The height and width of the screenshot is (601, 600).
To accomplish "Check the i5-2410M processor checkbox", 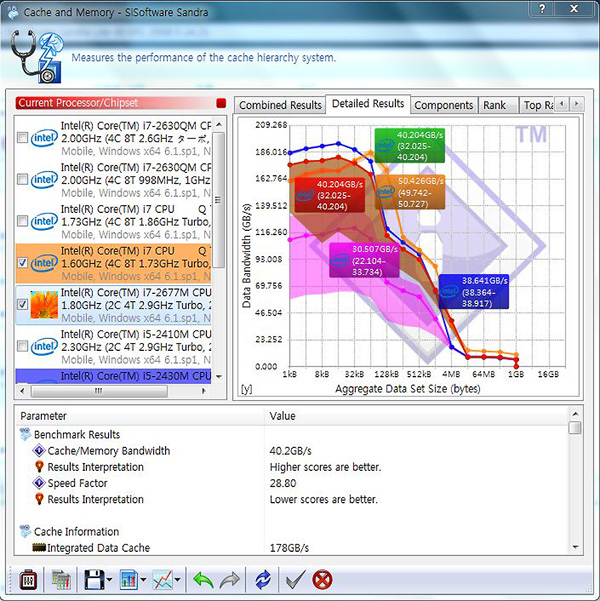I will (x=23, y=346).
